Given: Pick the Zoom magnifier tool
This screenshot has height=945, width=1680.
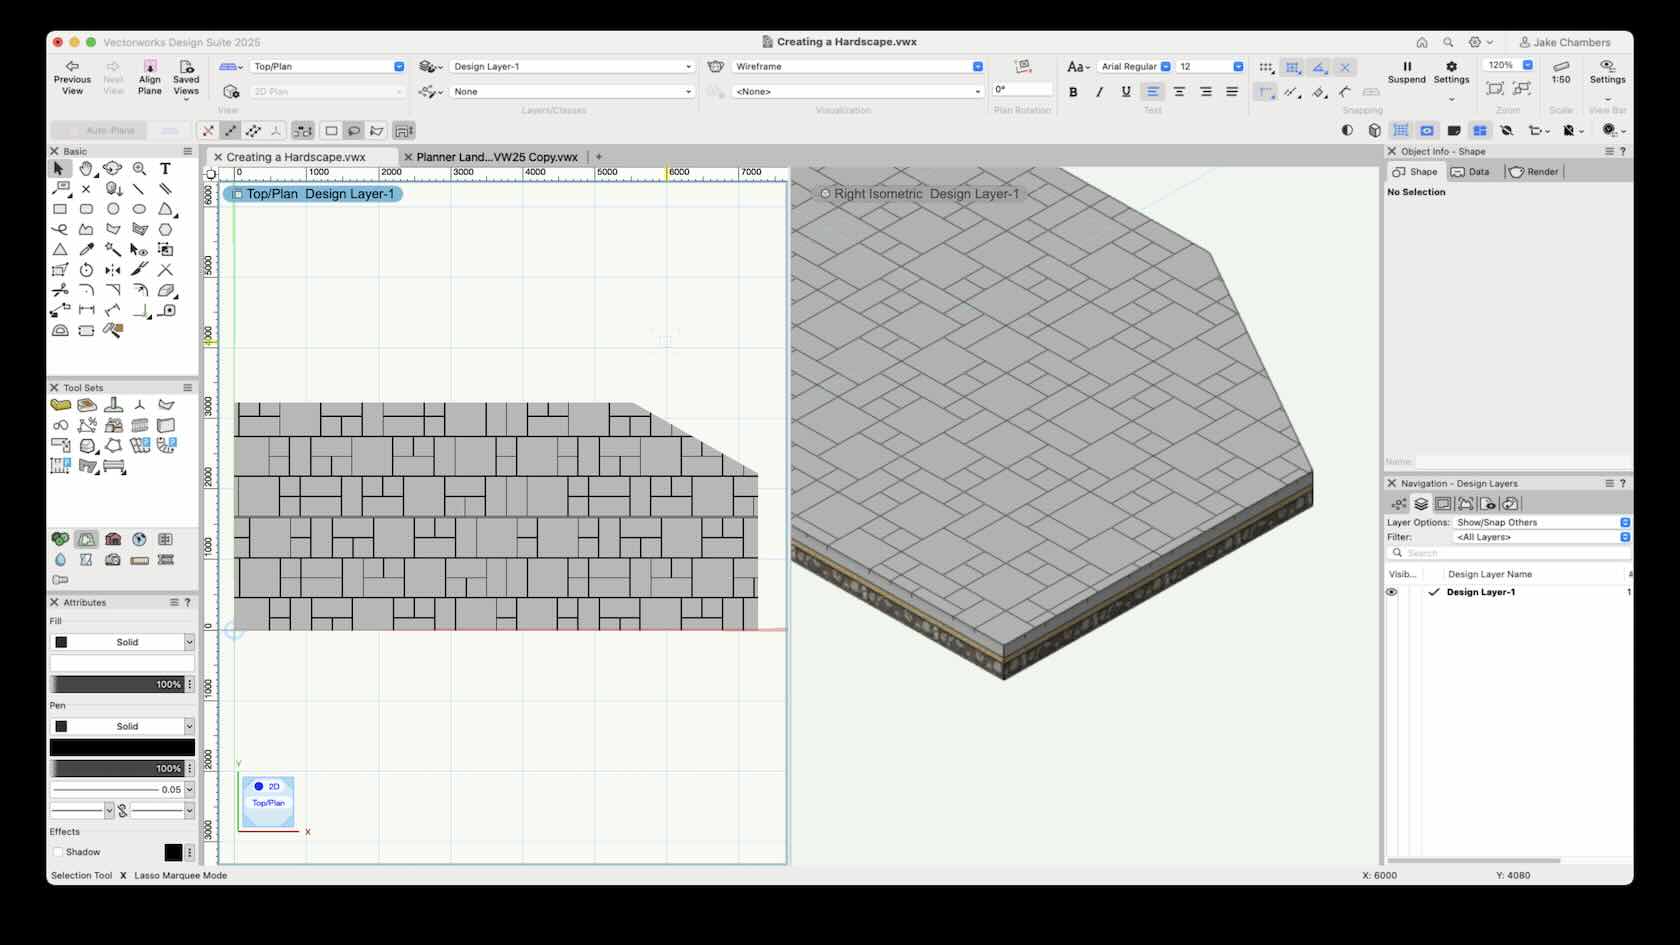Looking at the screenshot, I should (139, 169).
